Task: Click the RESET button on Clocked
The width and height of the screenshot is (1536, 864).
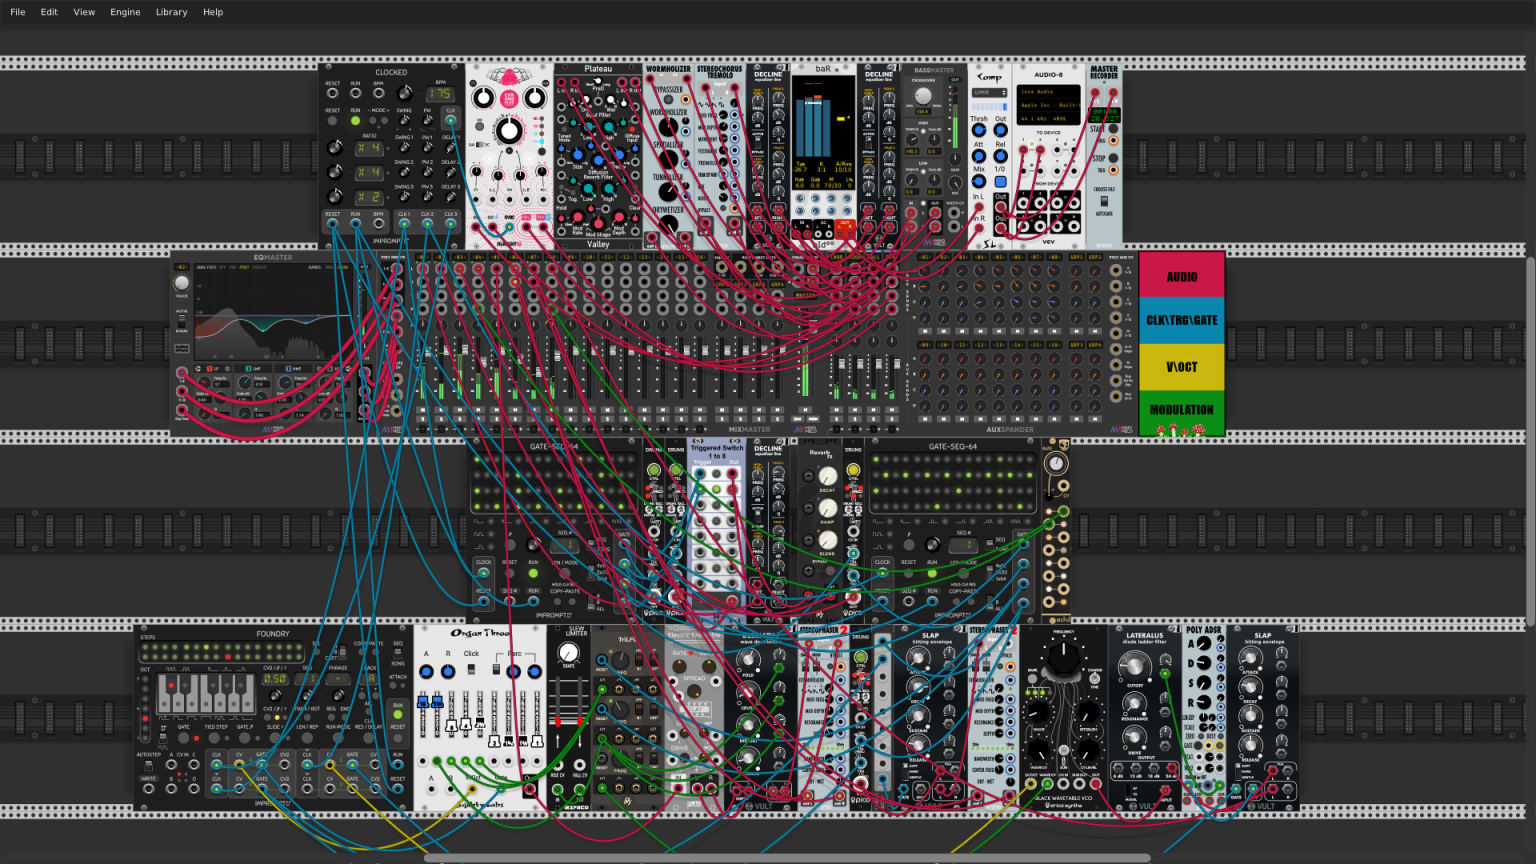Action: point(332,121)
